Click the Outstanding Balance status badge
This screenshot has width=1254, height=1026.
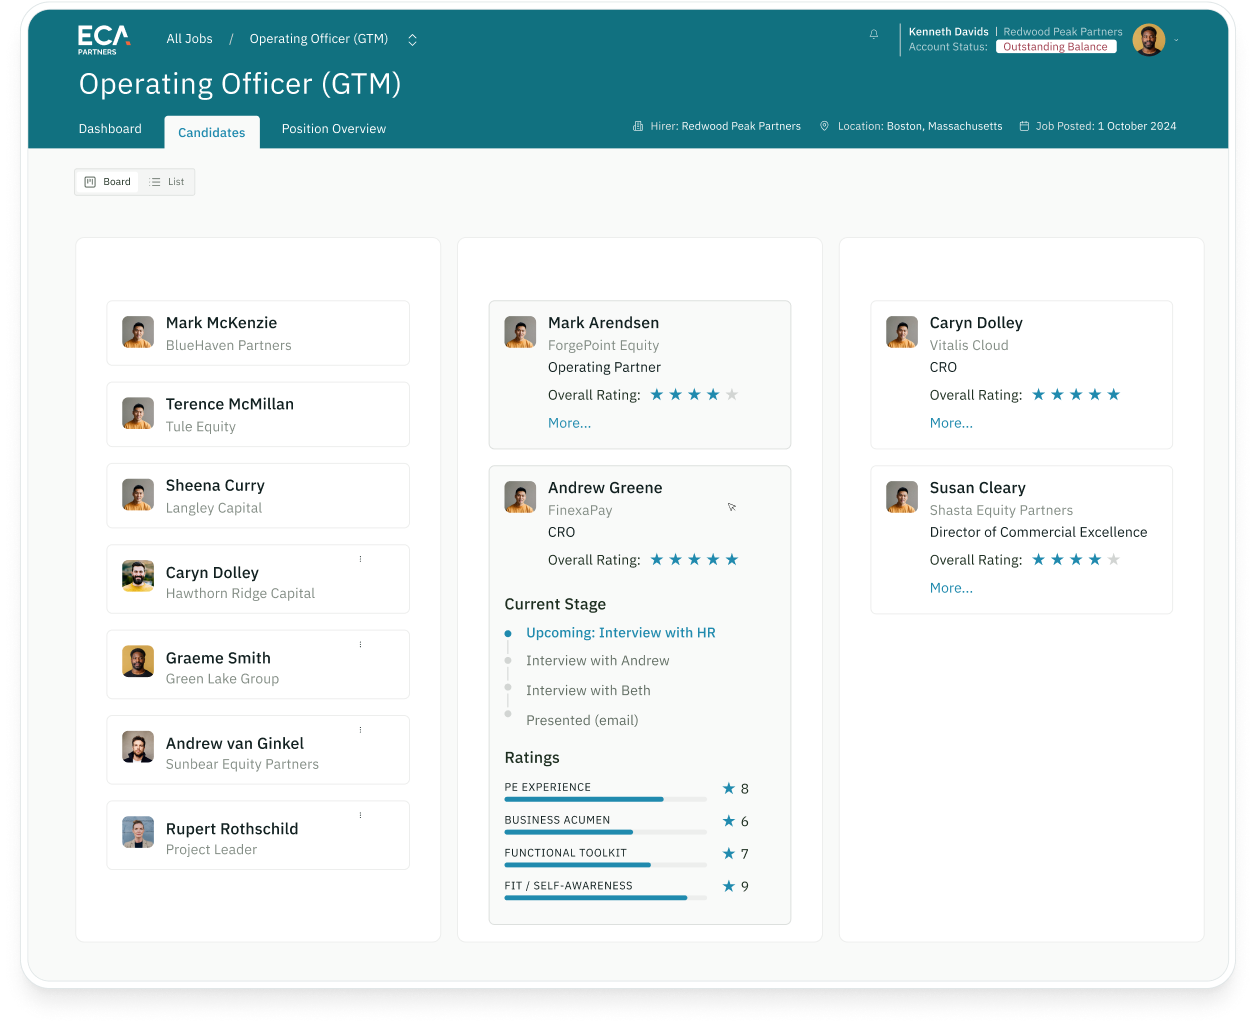(1055, 46)
